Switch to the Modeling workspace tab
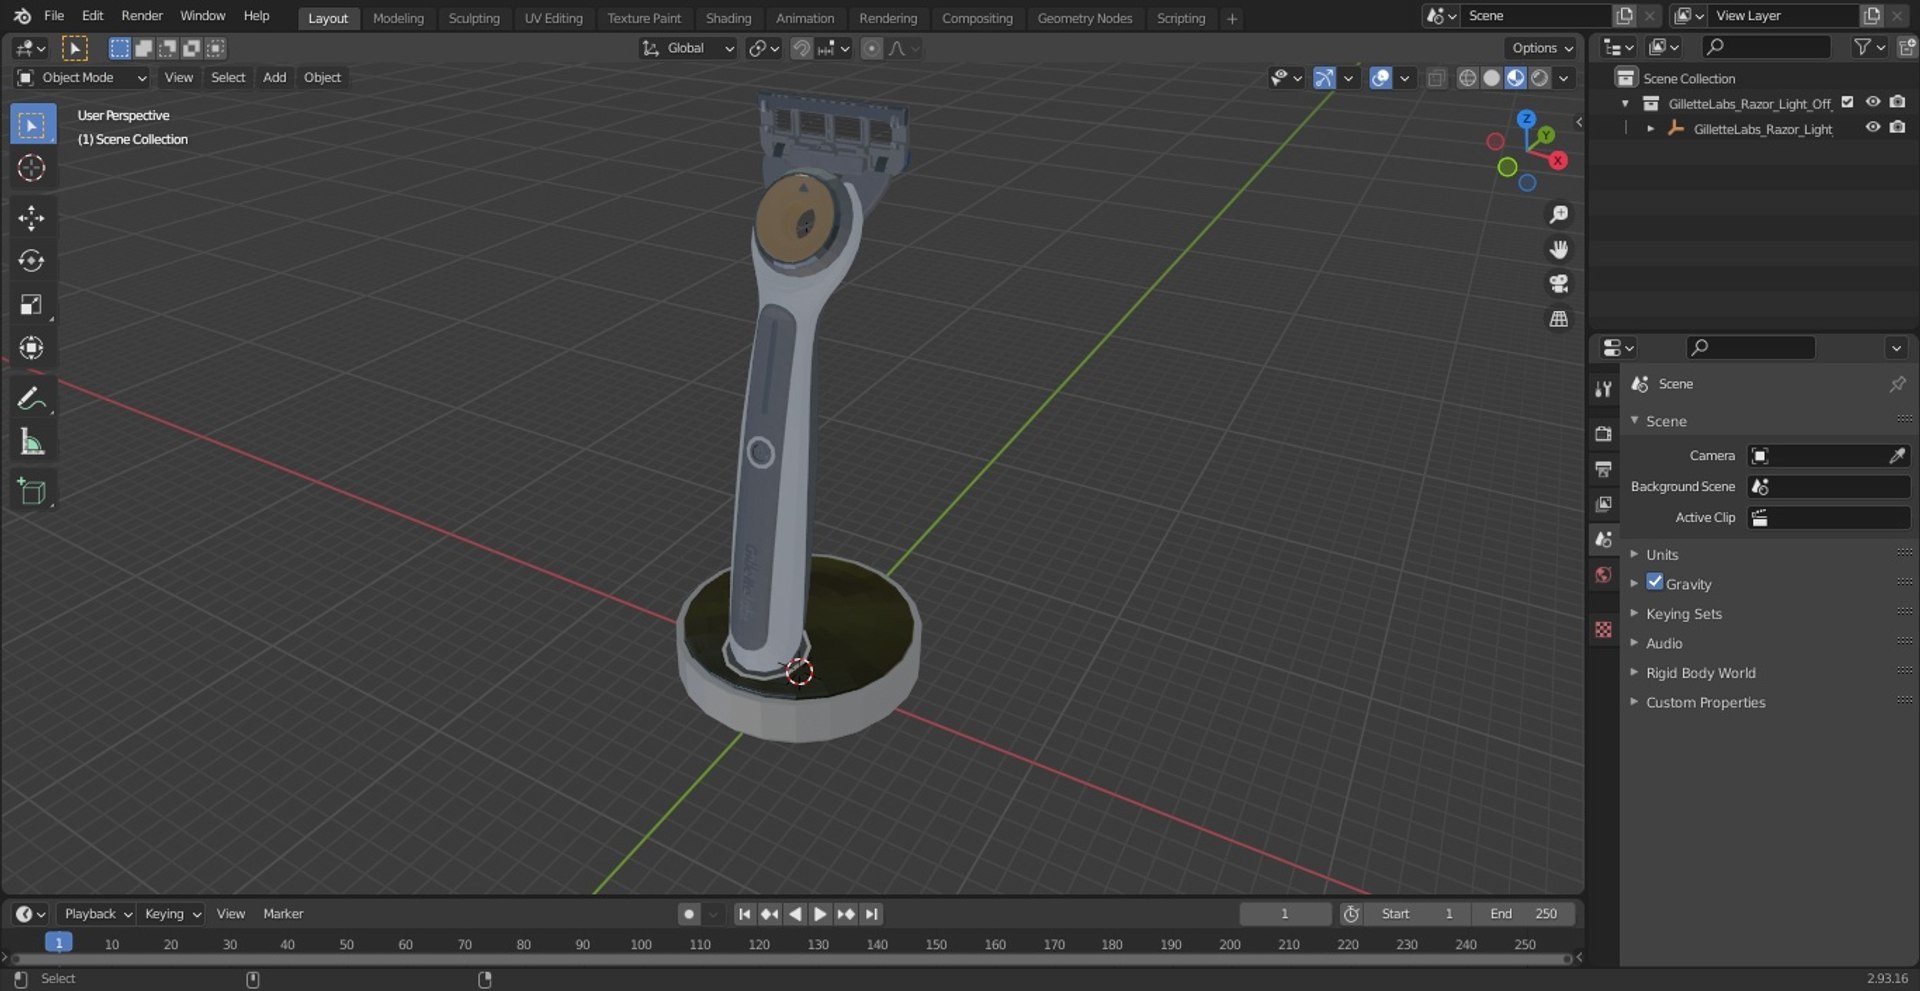 point(398,18)
